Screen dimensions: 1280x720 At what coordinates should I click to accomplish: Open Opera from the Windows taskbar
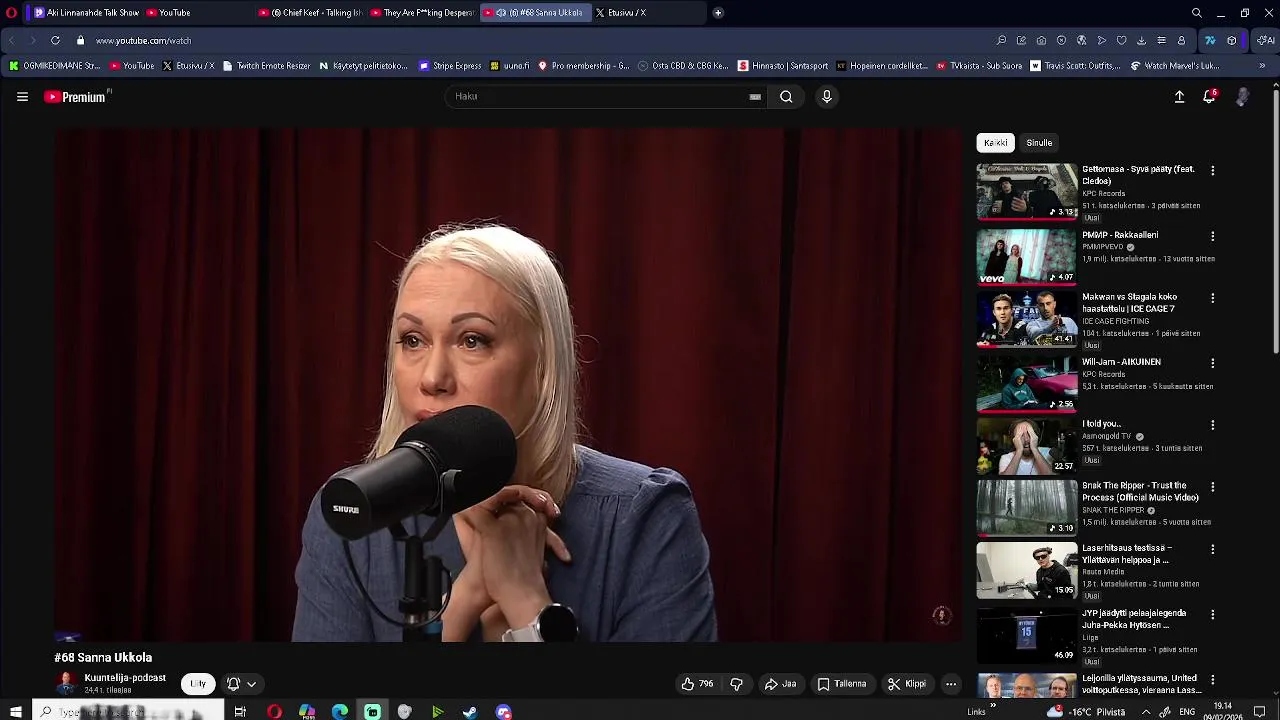274,712
